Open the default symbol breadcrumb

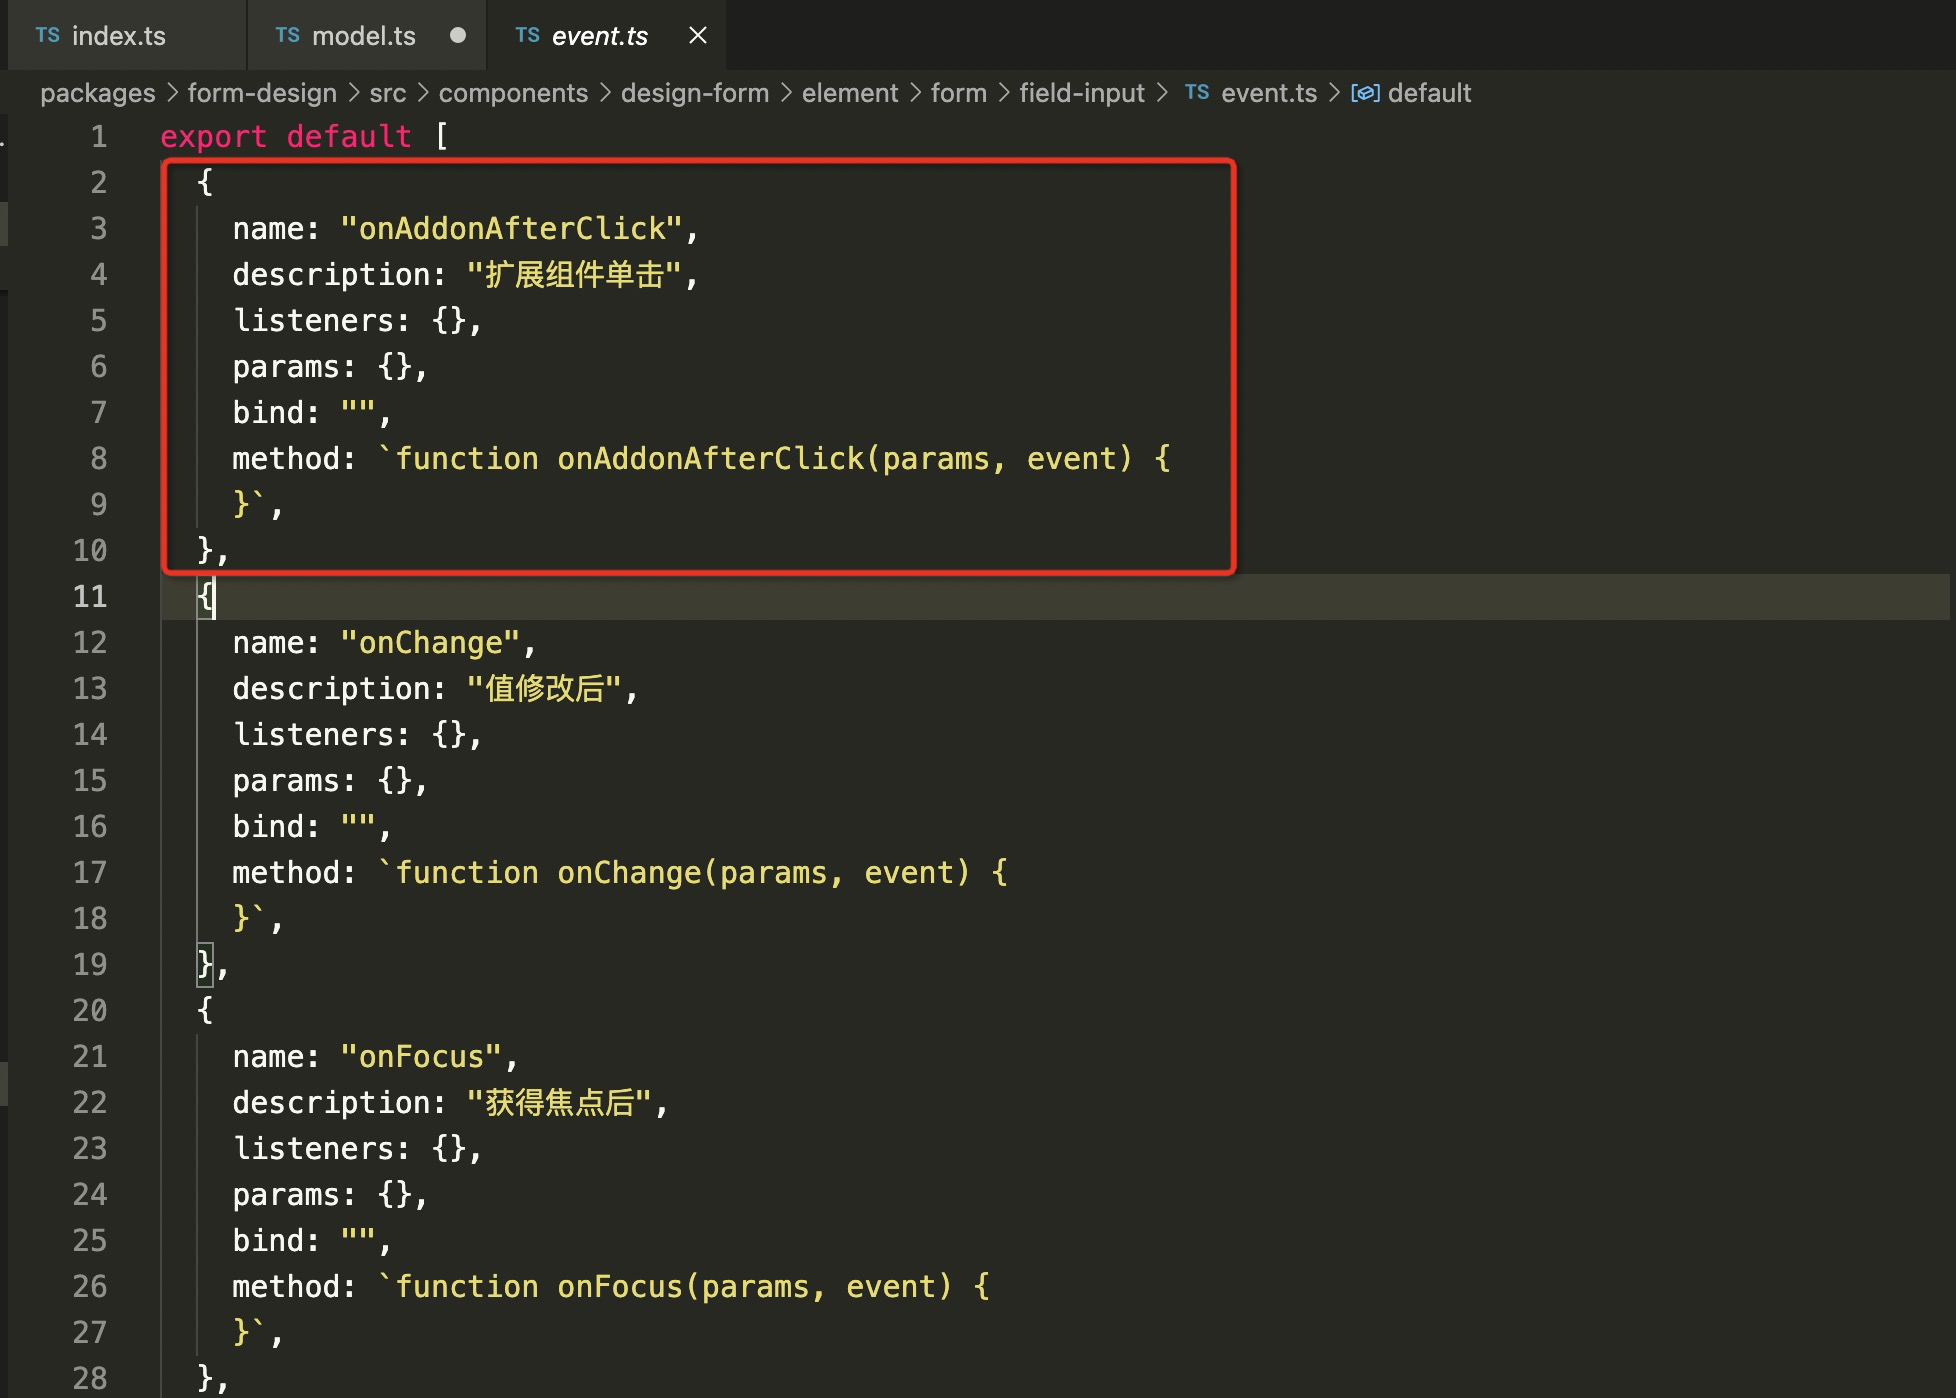[x=1429, y=93]
